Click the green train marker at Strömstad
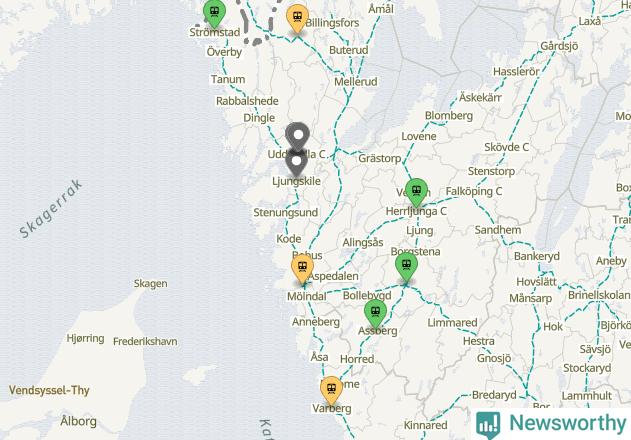The width and height of the screenshot is (631, 440). click(214, 13)
